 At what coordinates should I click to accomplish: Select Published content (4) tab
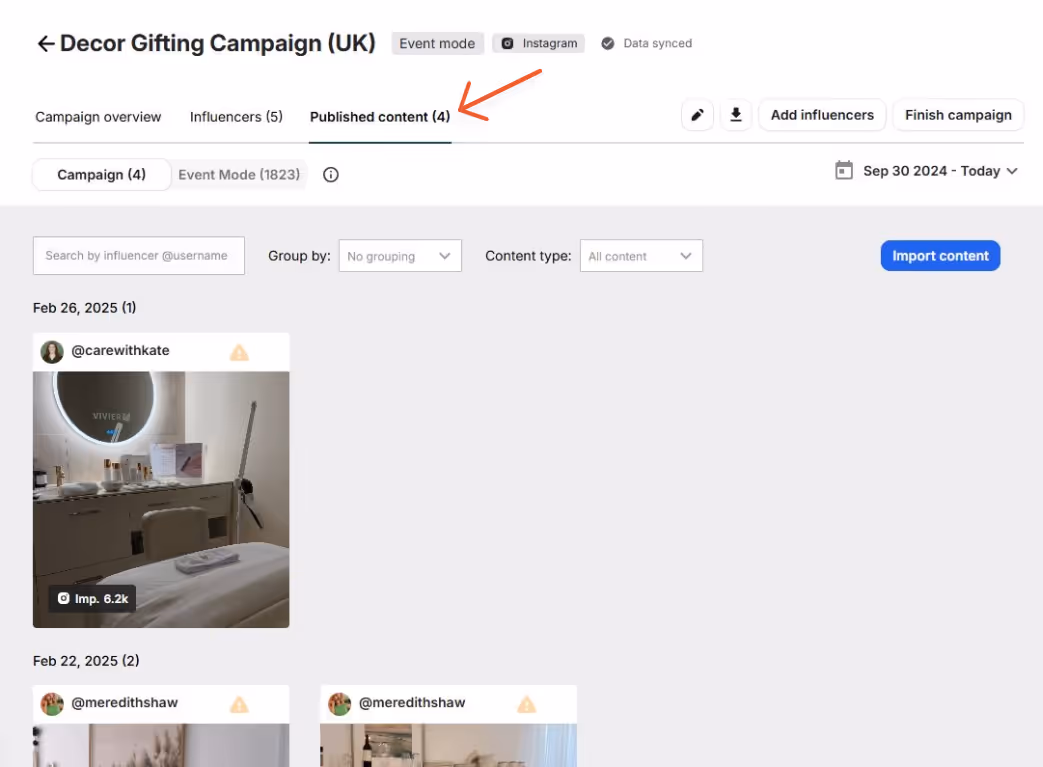(380, 117)
